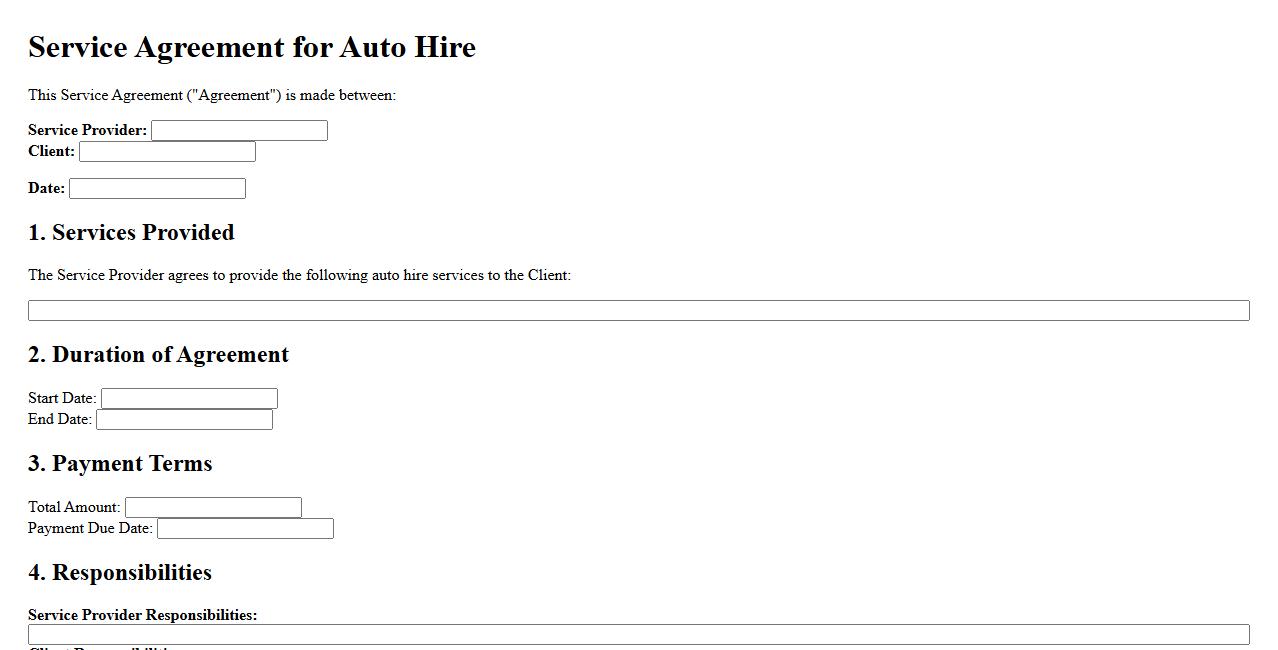Click the wide services description input box

[x=638, y=310]
